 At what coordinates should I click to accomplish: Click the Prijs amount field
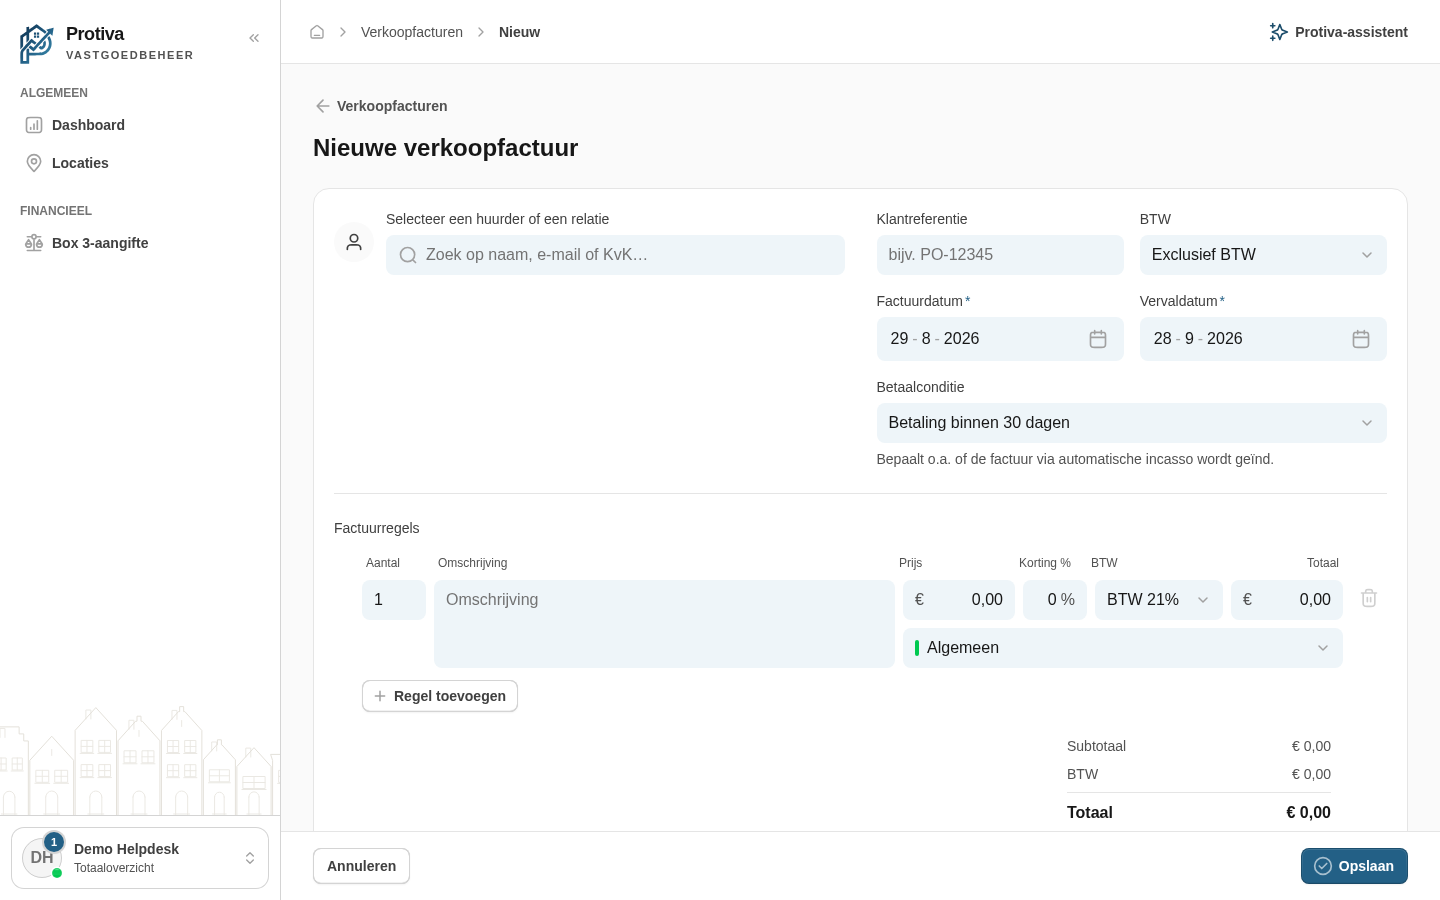959,600
